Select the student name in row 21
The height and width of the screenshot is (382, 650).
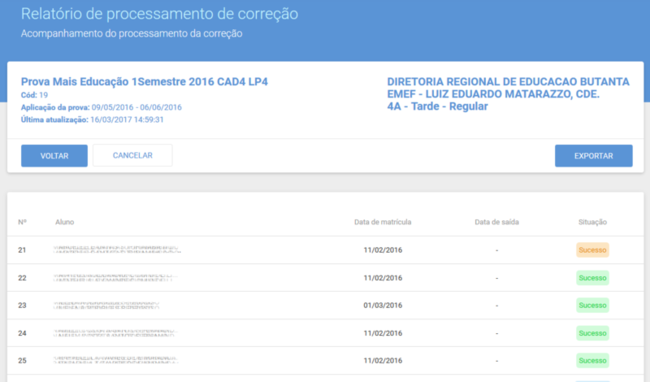[117, 249]
